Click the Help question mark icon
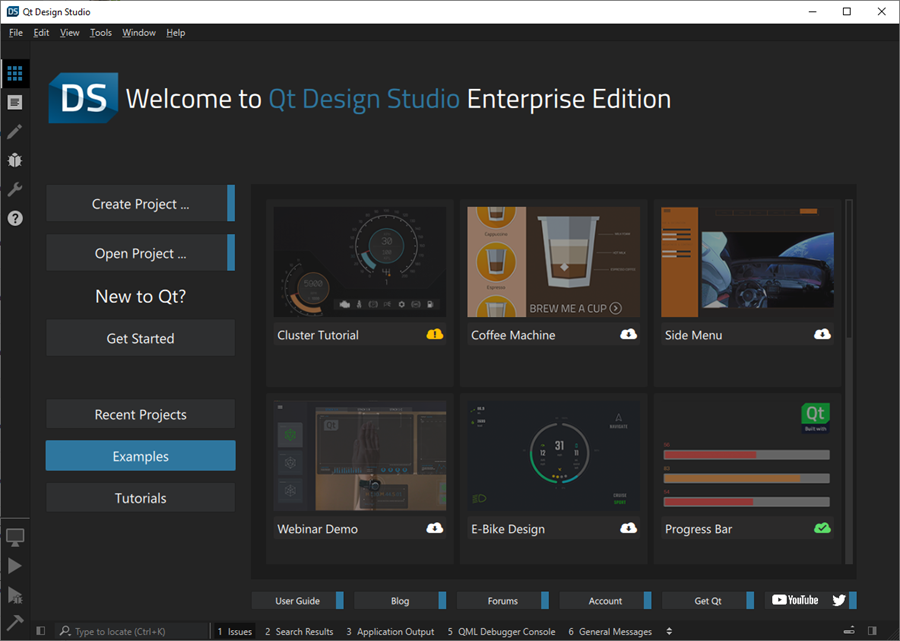900x641 pixels. coord(14,218)
